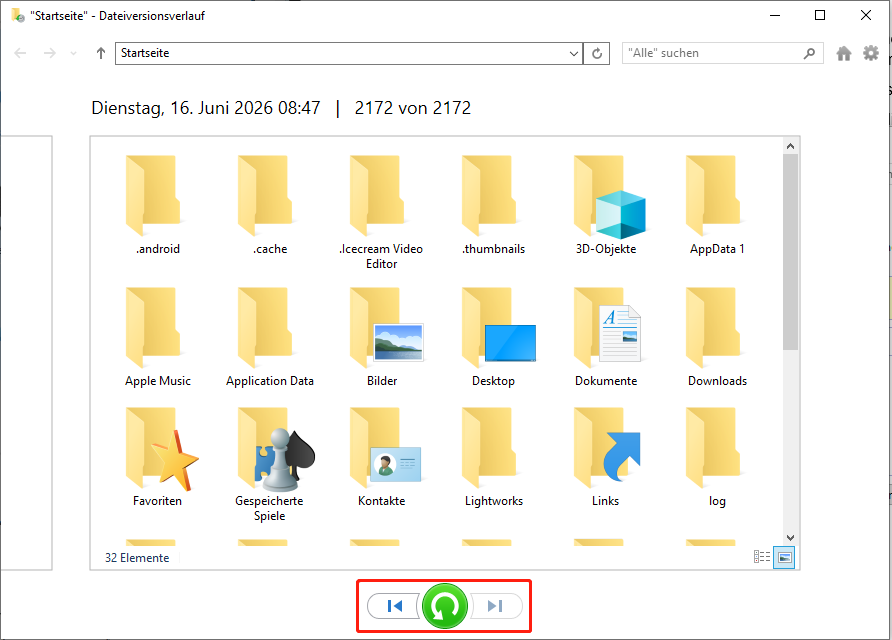Select the AppData 1 folder
This screenshot has width=892, height=640.
click(717, 205)
